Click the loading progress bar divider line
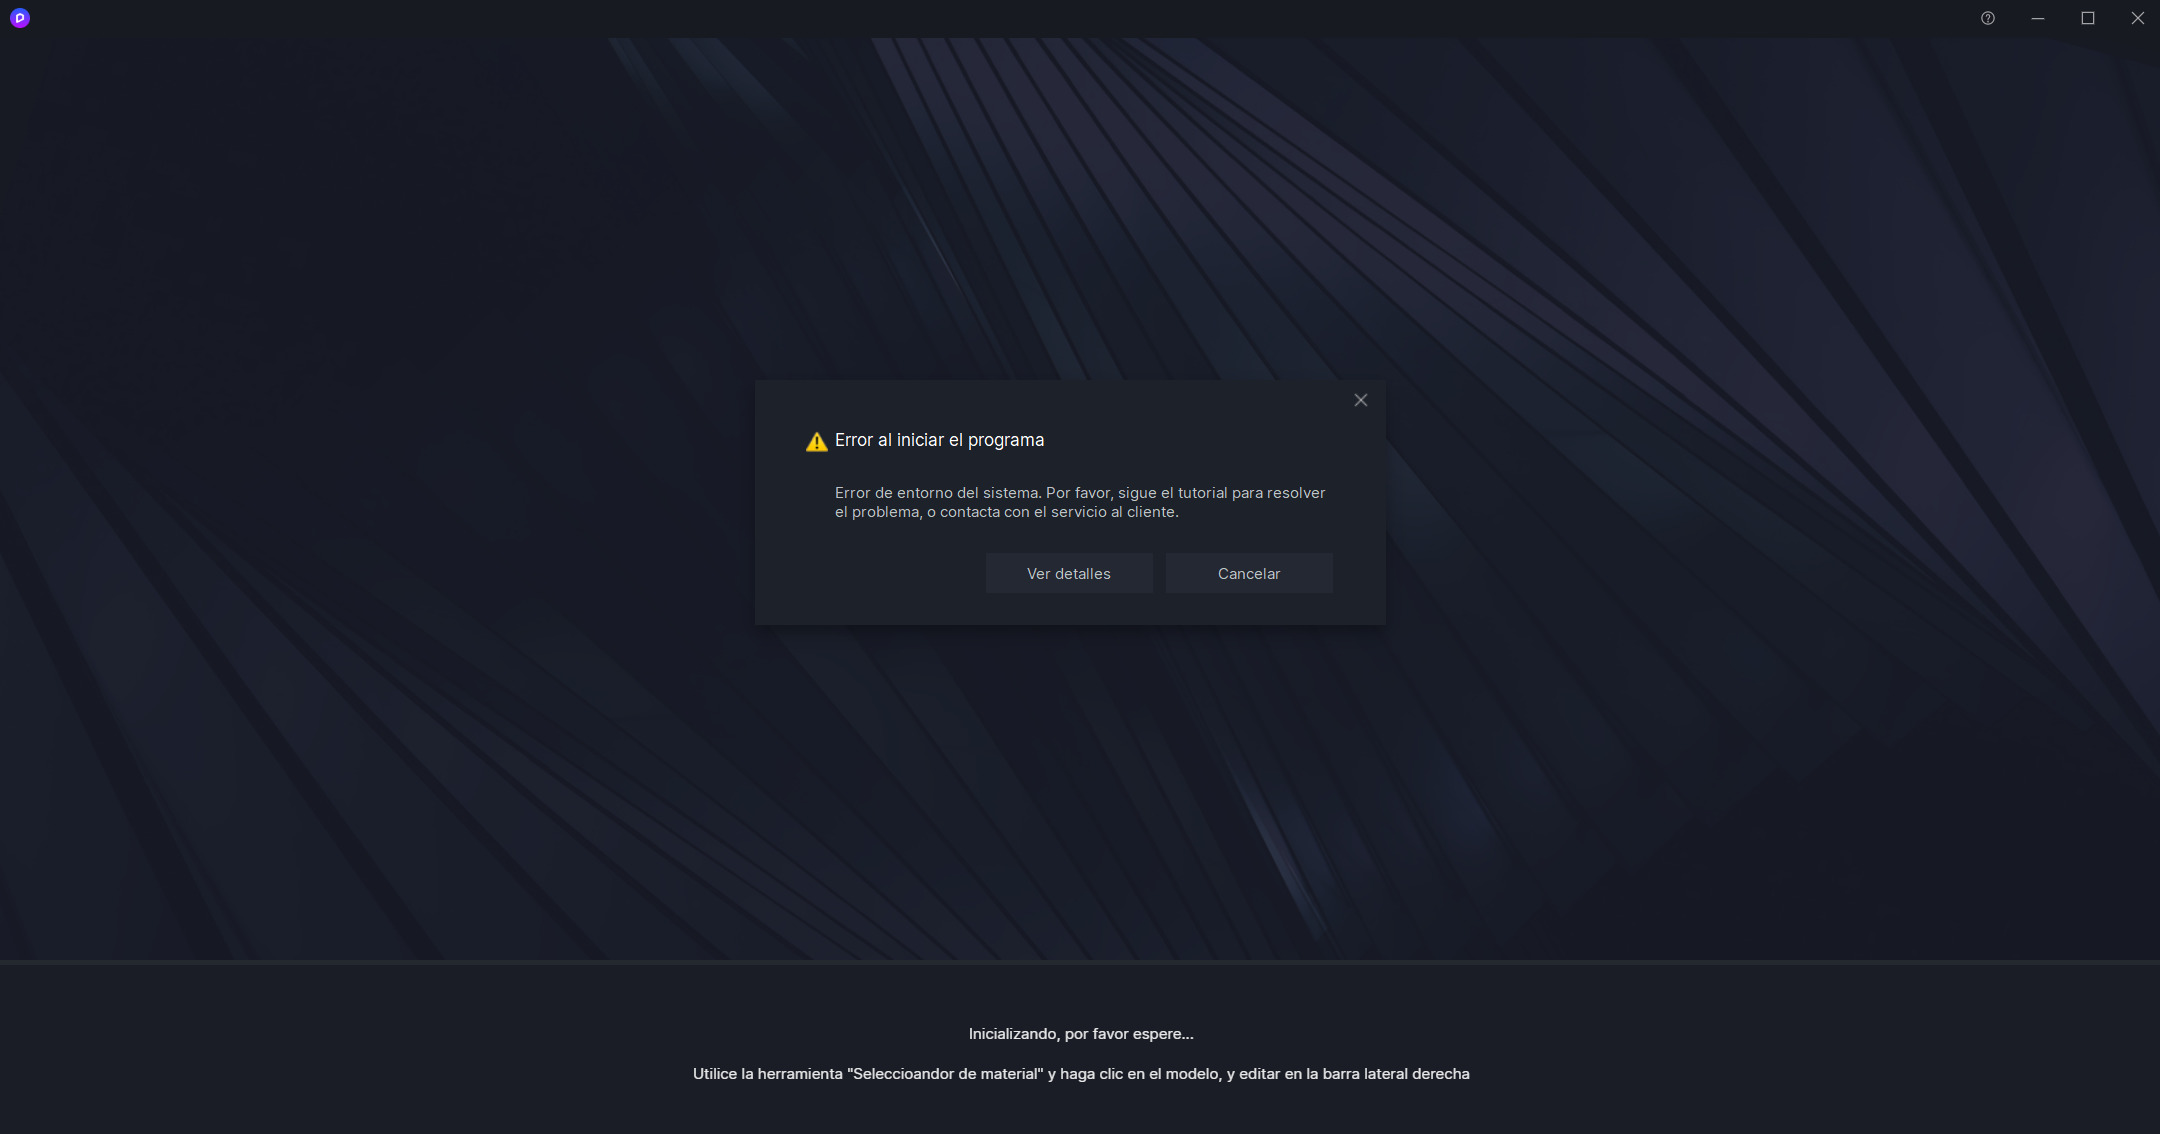This screenshot has height=1134, width=2160. (1080, 961)
